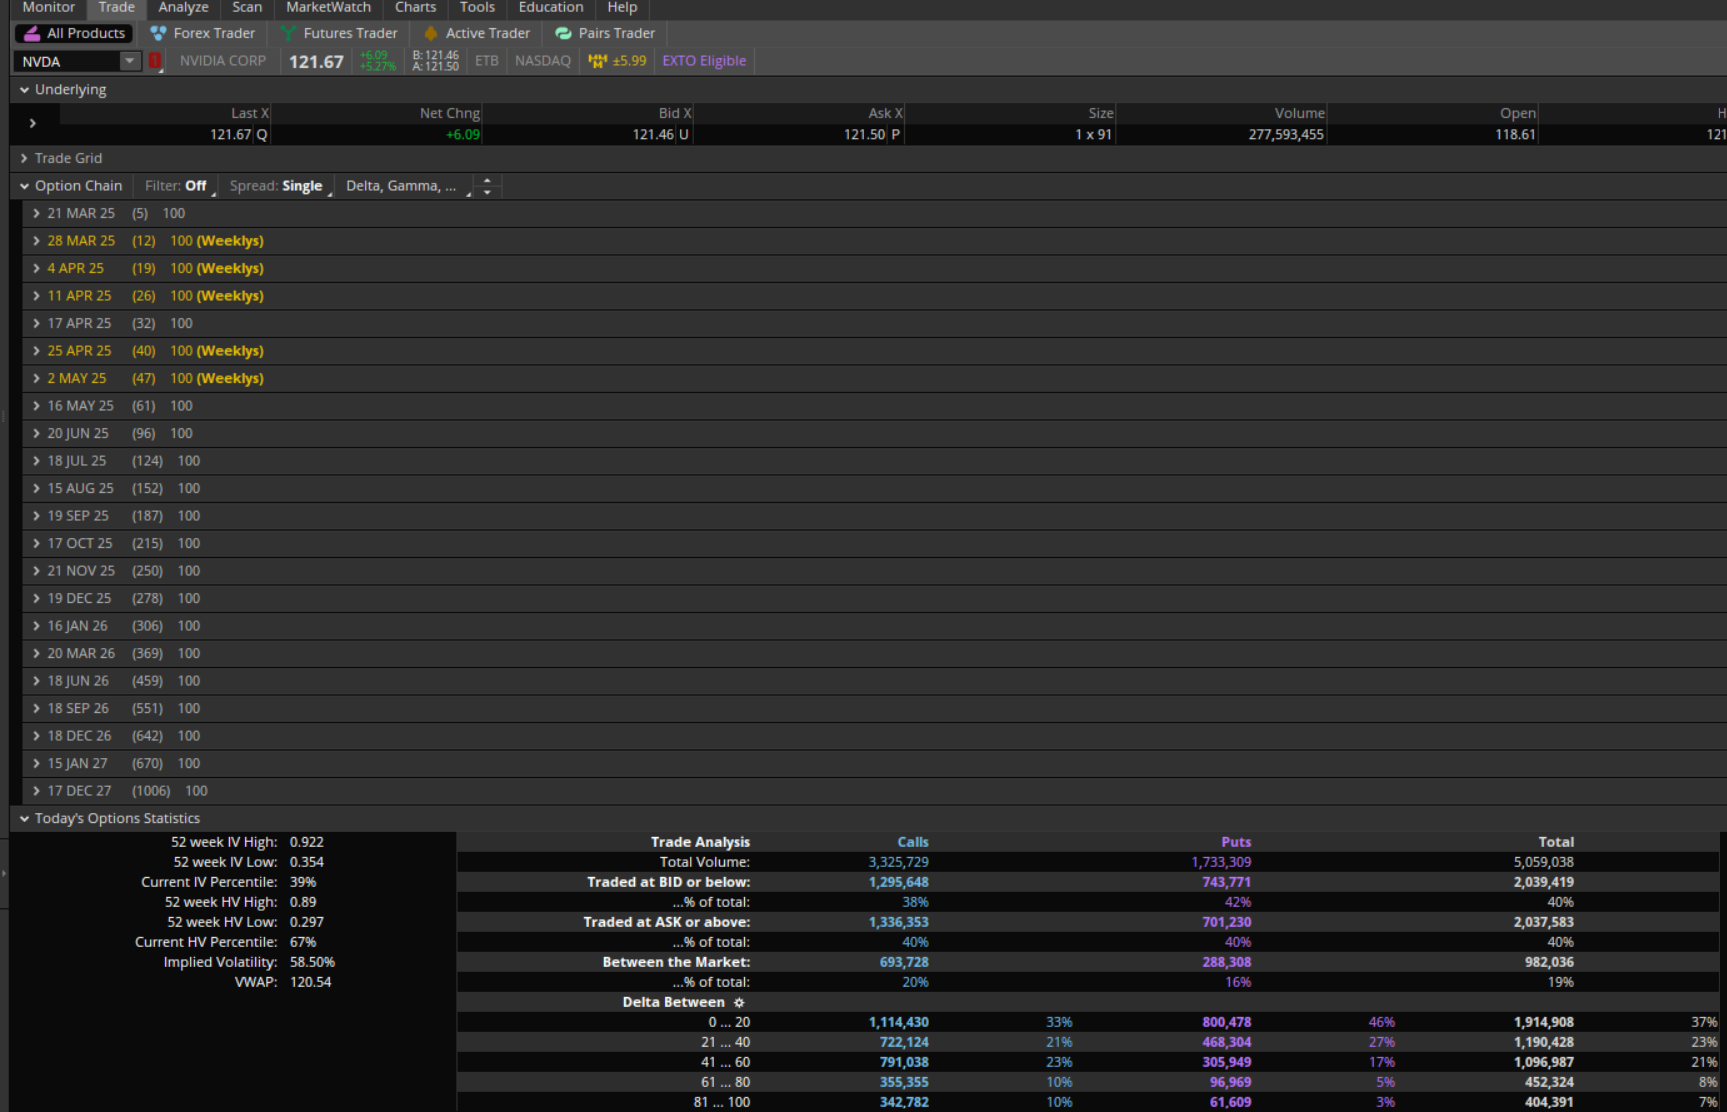Expand the Trade Grid section
1727x1112 pixels.
24,158
